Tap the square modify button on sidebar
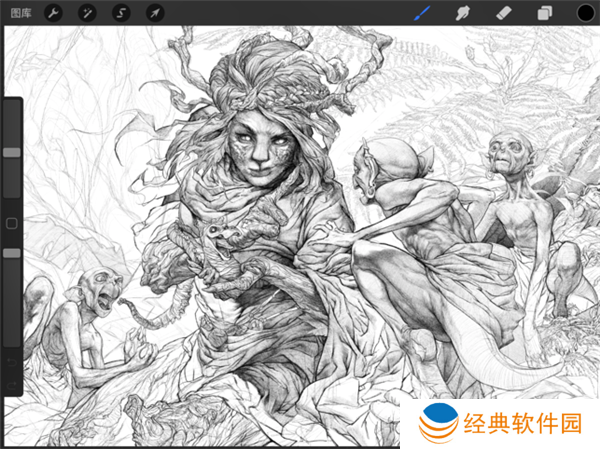The image size is (600, 449). click(x=12, y=223)
